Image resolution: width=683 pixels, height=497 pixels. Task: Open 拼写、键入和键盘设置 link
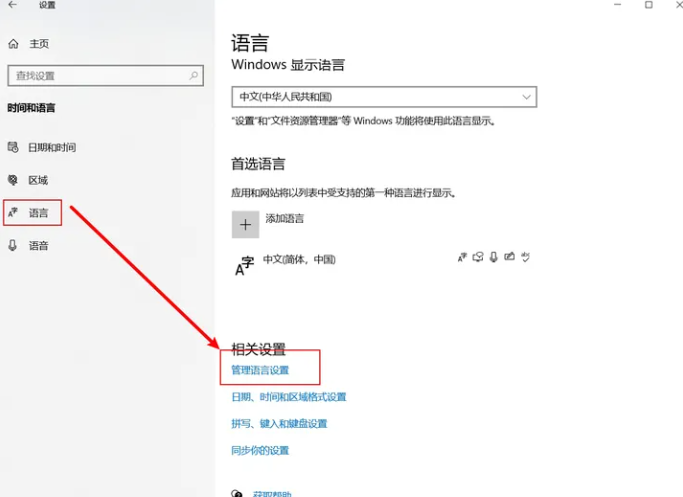pos(279,424)
